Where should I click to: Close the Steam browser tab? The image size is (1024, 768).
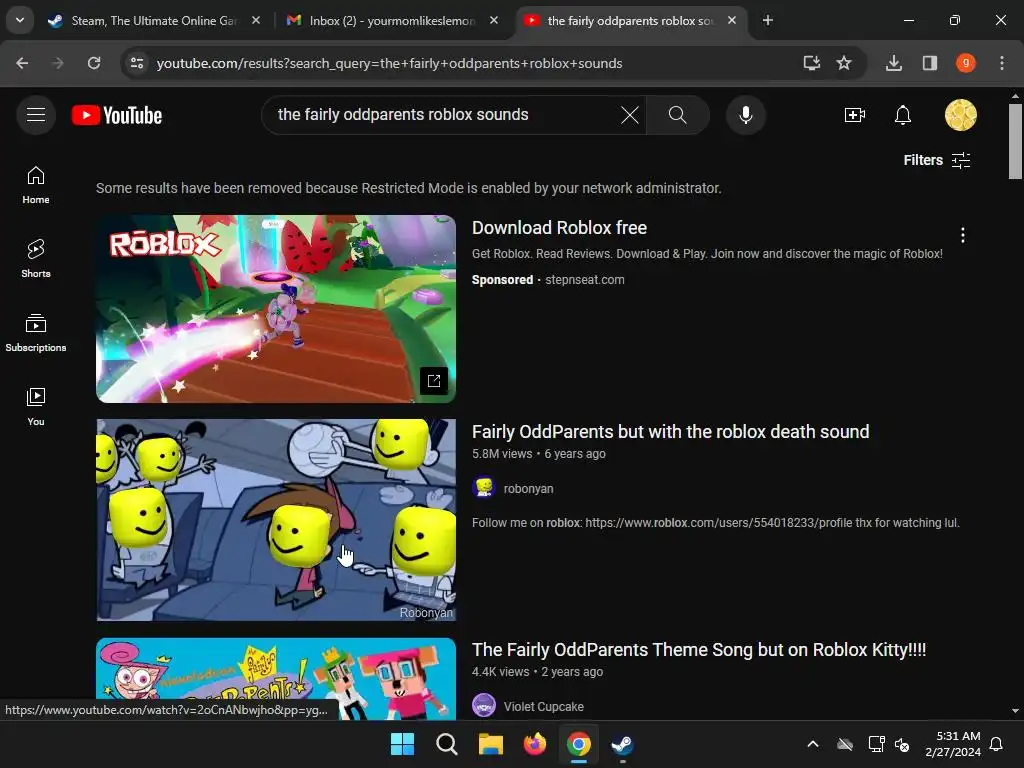[x=256, y=21]
